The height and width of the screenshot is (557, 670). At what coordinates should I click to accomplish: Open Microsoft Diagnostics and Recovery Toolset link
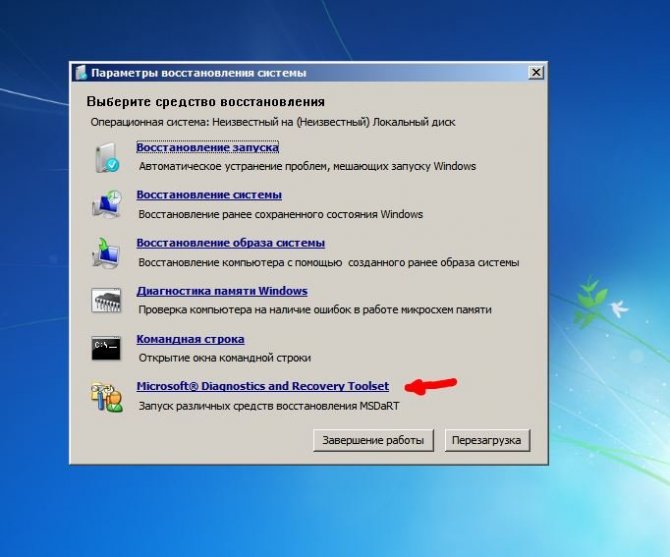[263, 386]
